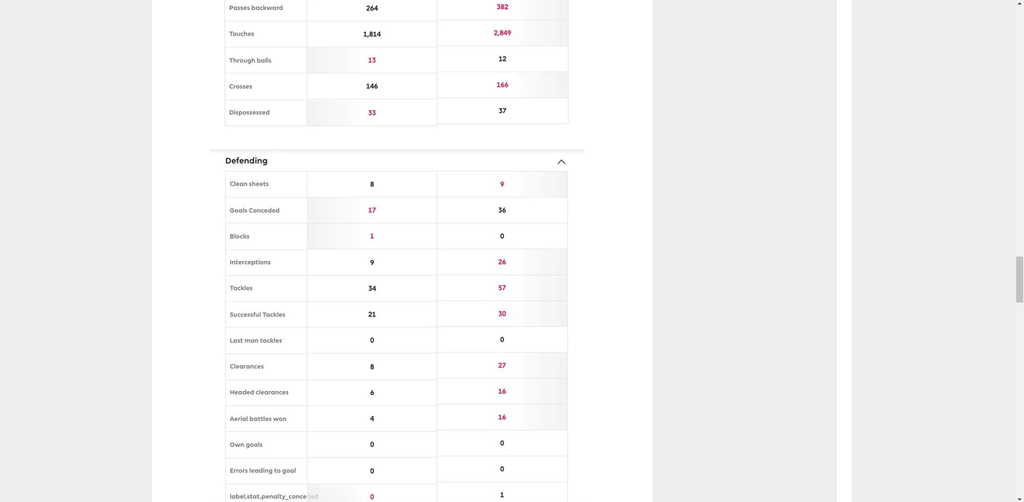Select the Own goals row label
This screenshot has width=1024, height=502.
pos(246,445)
